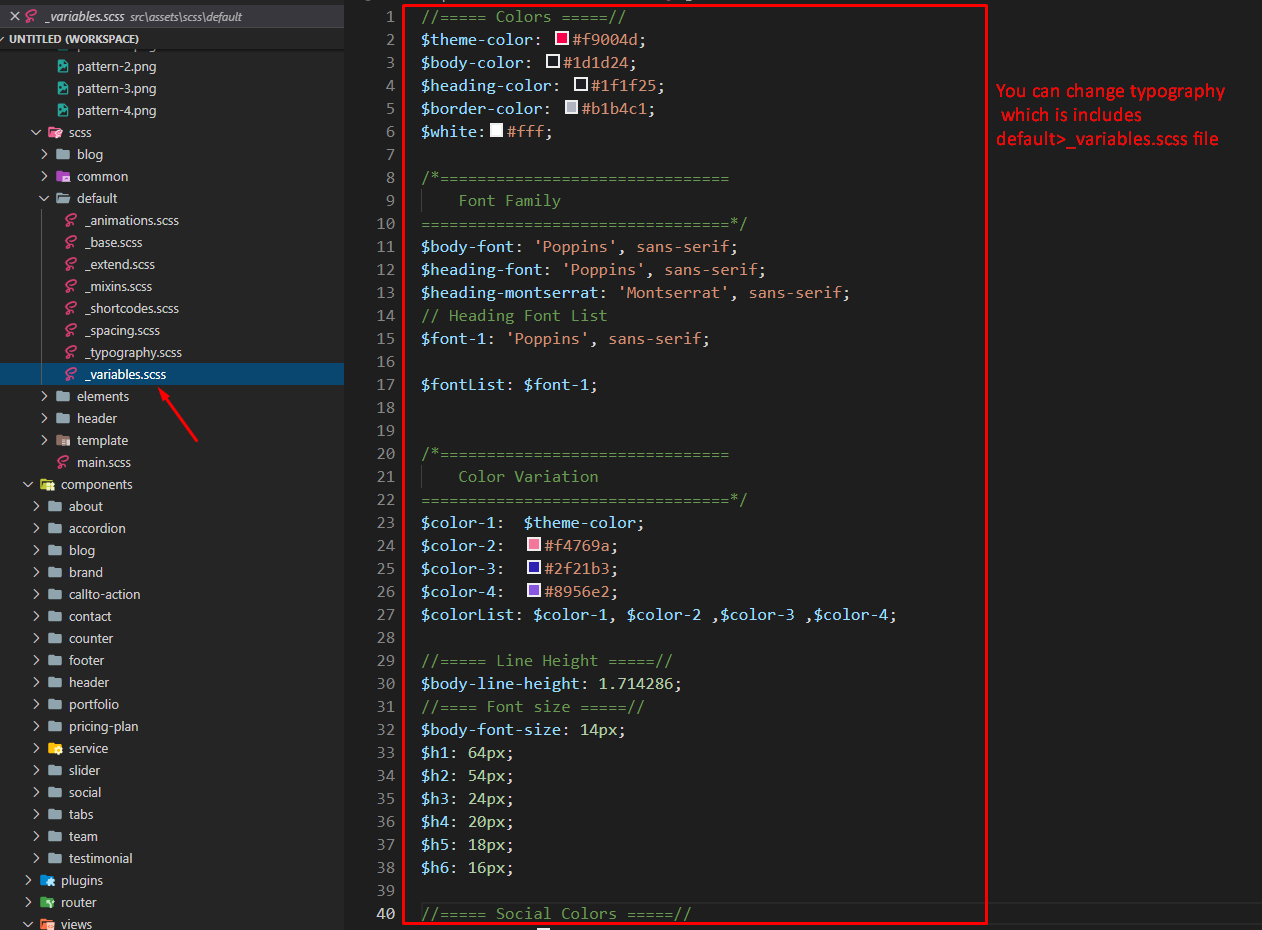
Task: Open the _typography.scss file
Action: click(133, 352)
